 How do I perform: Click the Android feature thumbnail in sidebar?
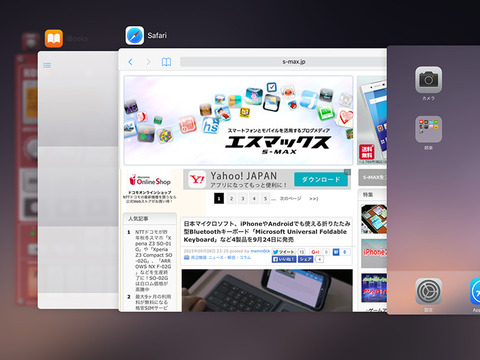tap(374, 288)
